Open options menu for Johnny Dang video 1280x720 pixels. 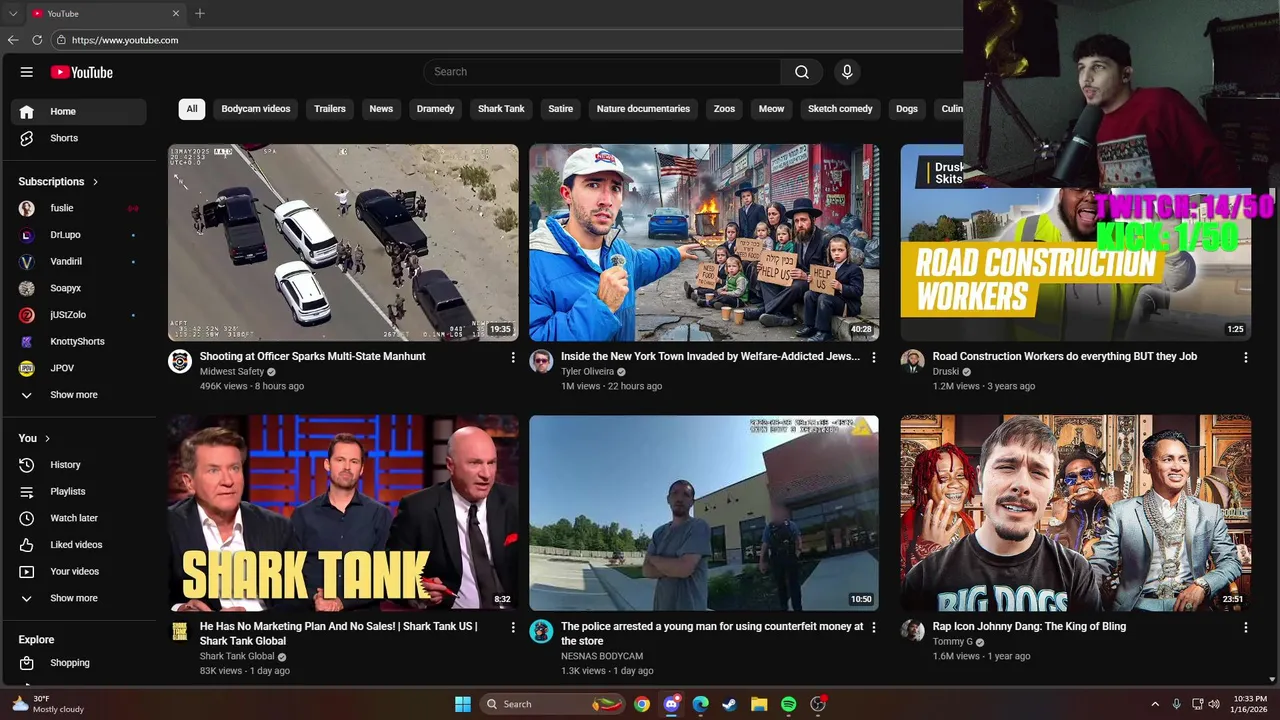[1245, 627]
